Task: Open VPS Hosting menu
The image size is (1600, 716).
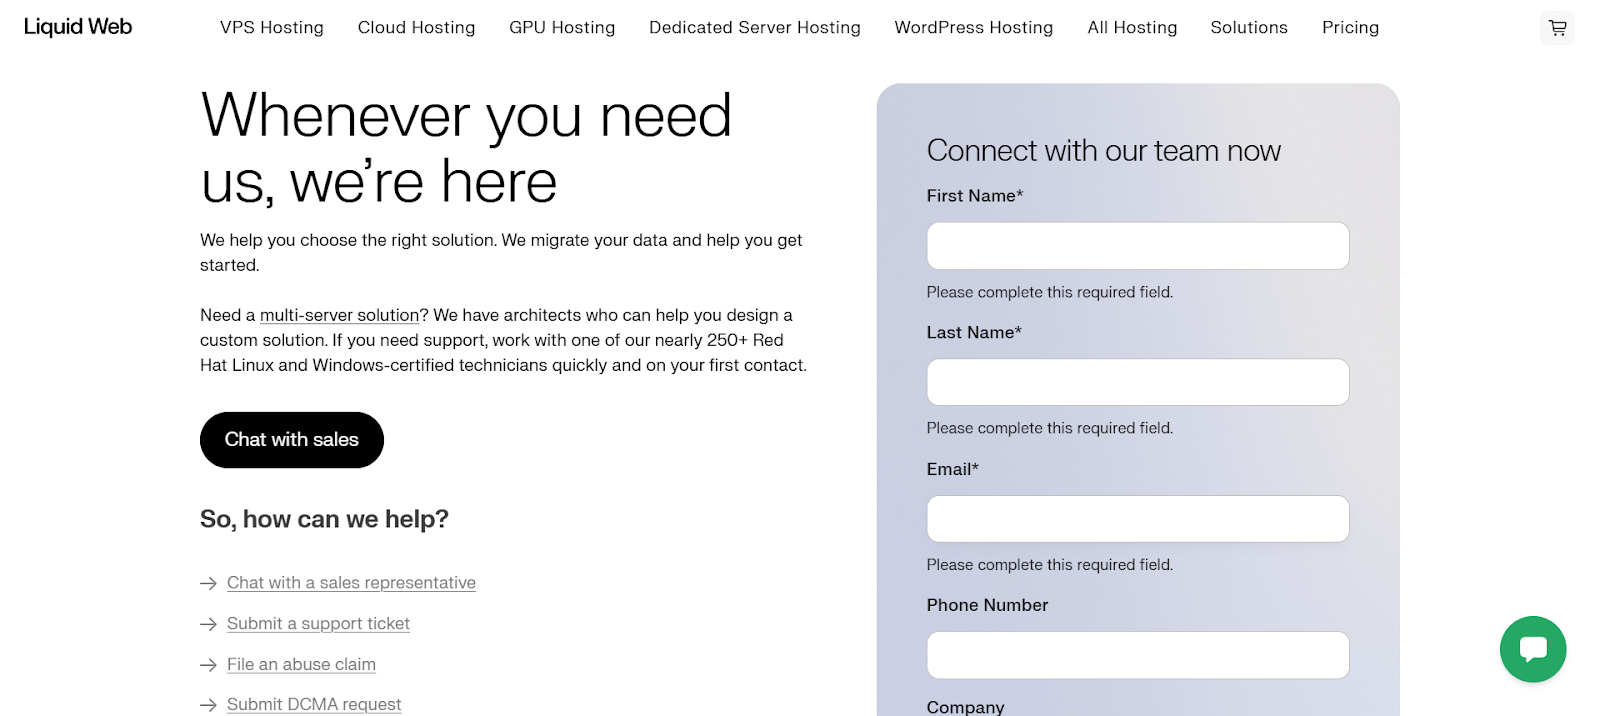Action: coord(272,28)
